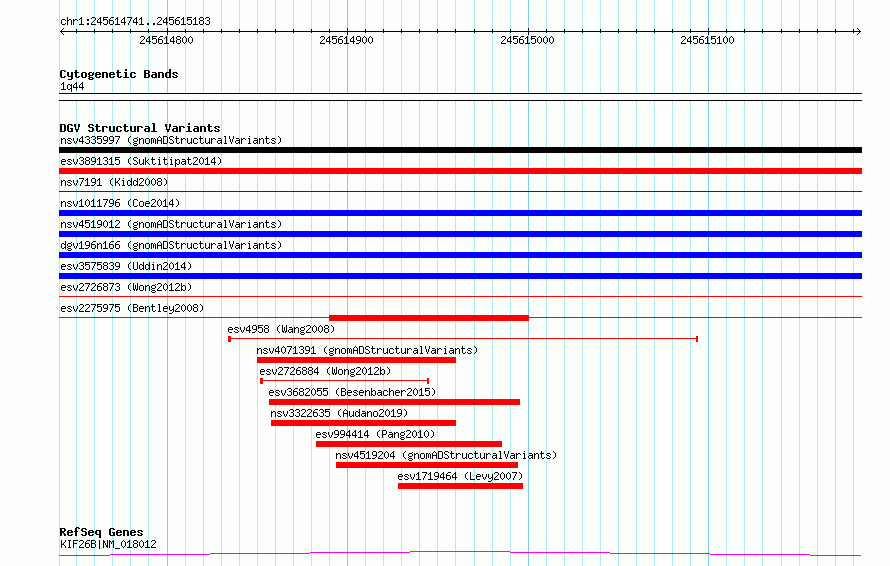
Task: Click the red bar under nsv4071391
Action: [x=356, y=360]
